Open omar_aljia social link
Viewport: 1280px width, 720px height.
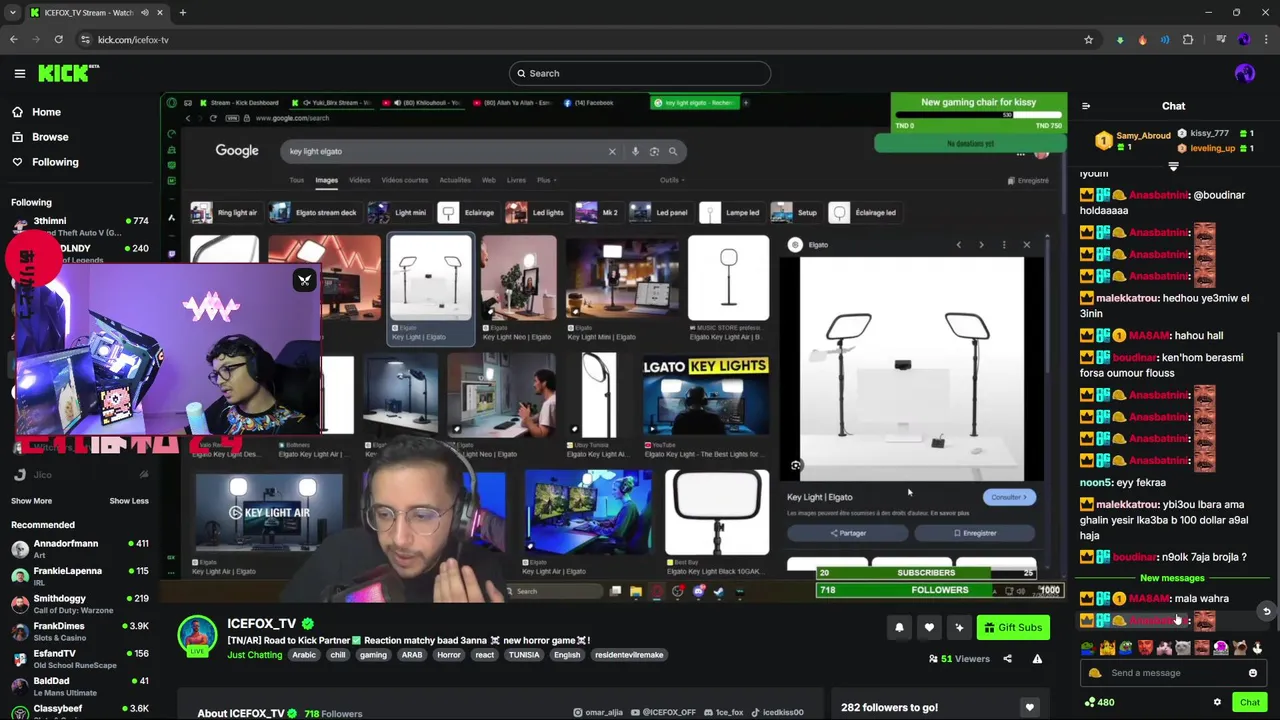(x=598, y=713)
